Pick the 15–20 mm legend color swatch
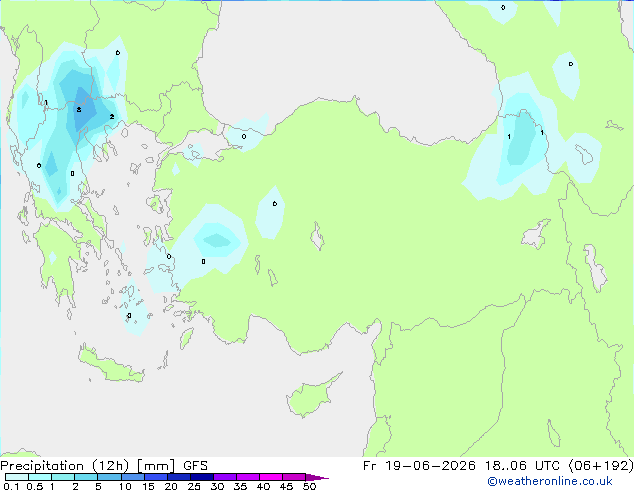The image size is (634, 490). [x=156, y=477]
